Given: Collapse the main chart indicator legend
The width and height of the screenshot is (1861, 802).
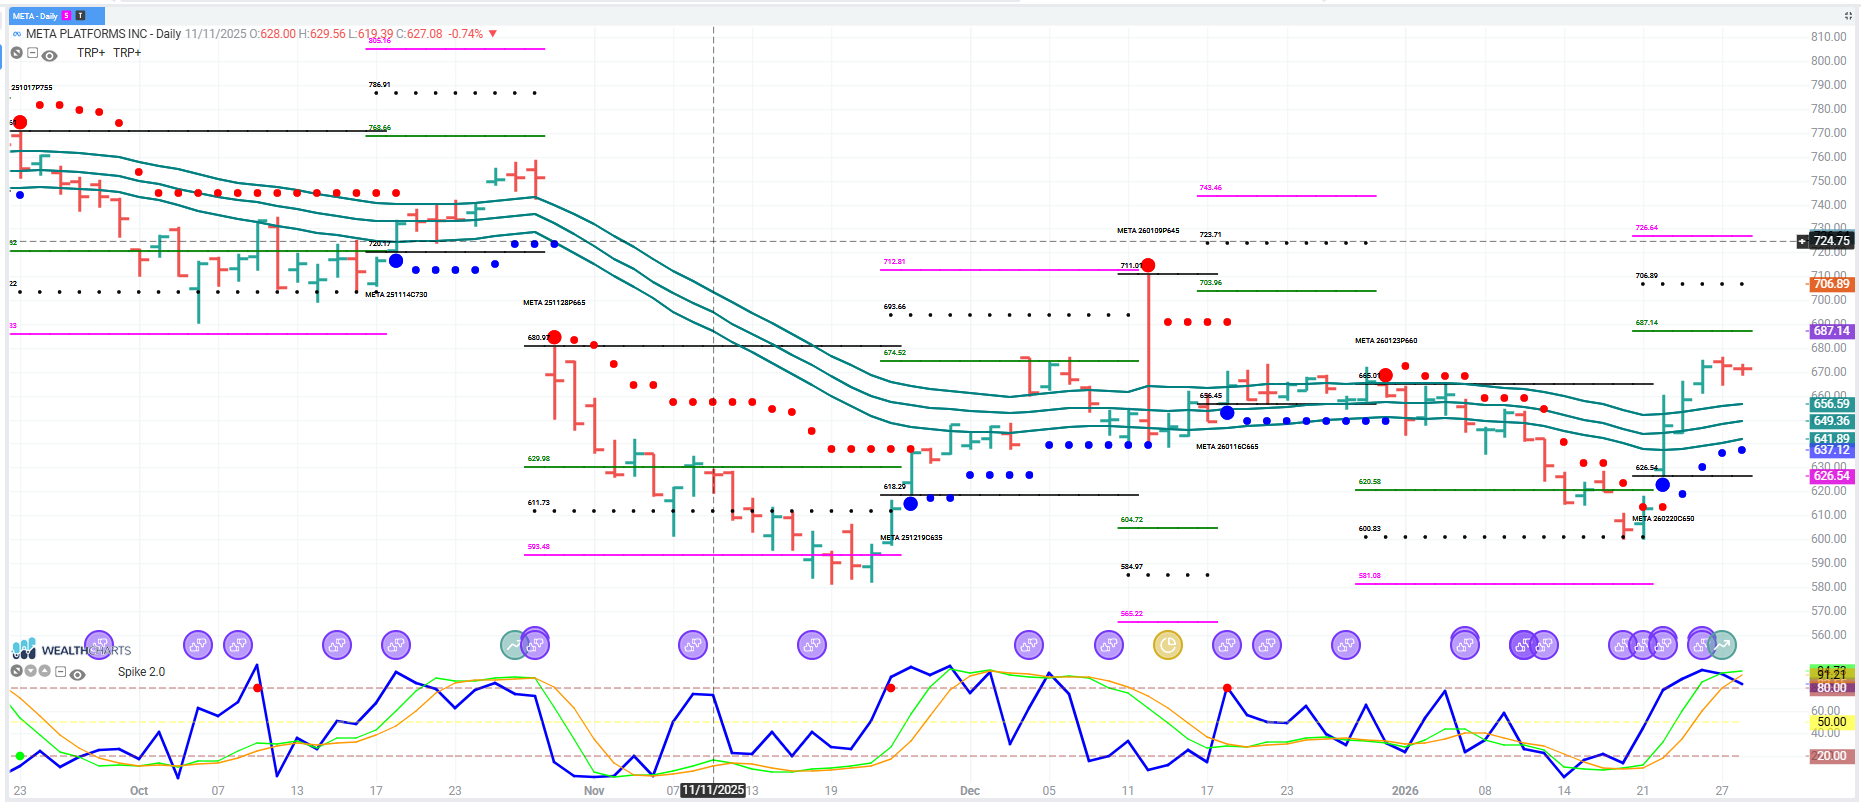Looking at the screenshot, I should pyautogui.click(x=33, y=53).
